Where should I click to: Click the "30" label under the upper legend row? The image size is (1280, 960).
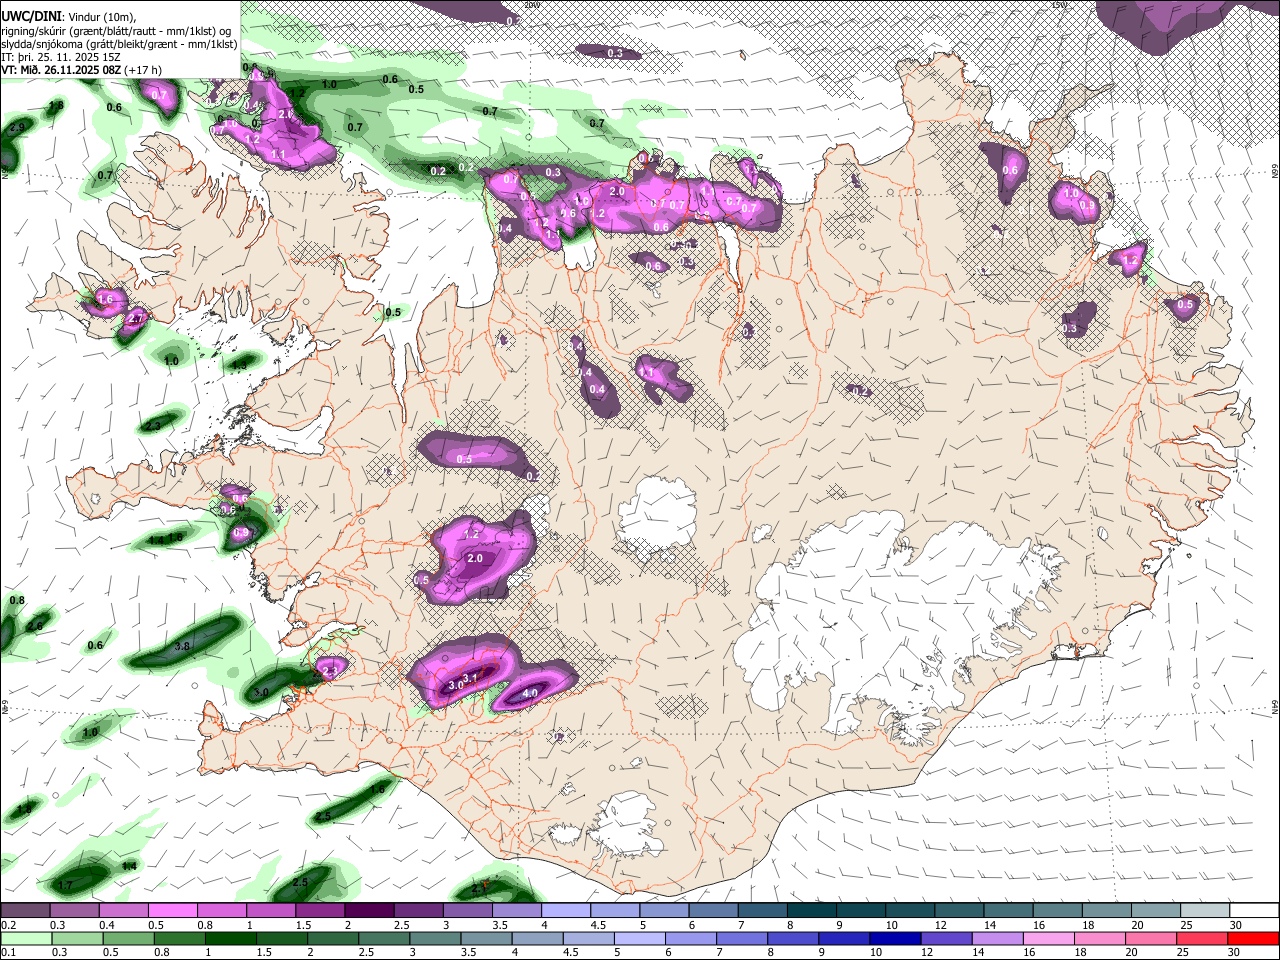click(1236, 925)
